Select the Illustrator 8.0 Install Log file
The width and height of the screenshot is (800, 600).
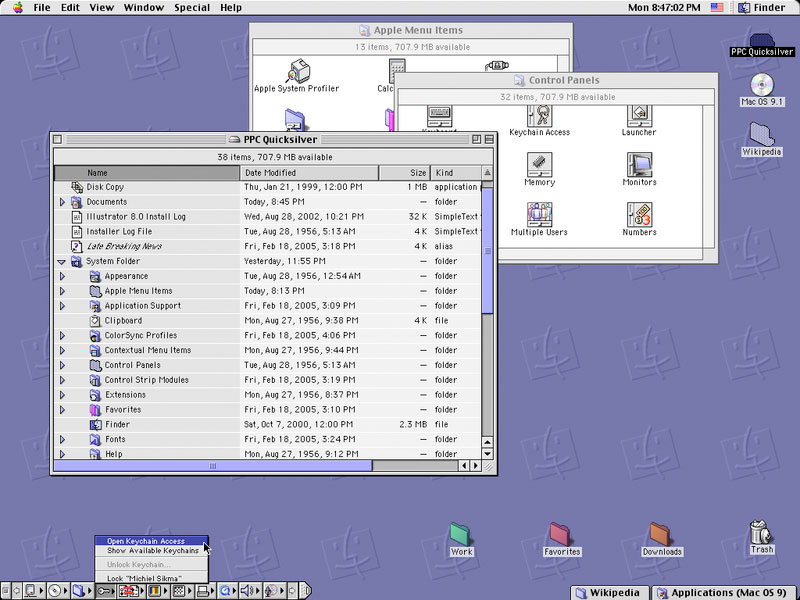click(136, 217)
